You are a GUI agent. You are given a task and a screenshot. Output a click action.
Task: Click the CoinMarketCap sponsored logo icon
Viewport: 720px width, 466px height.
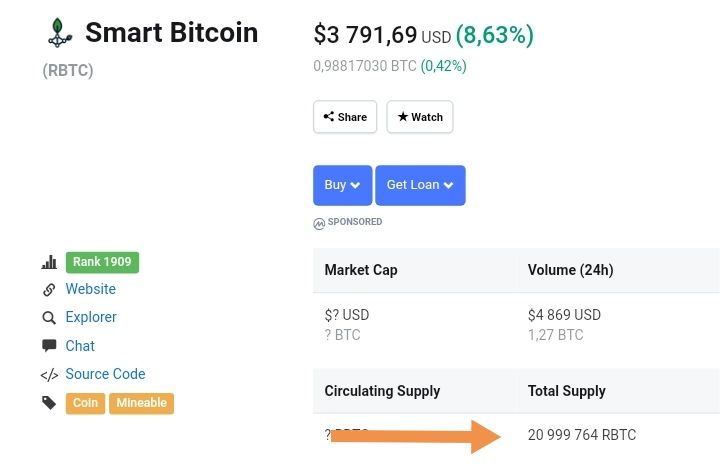pos(319,224)
